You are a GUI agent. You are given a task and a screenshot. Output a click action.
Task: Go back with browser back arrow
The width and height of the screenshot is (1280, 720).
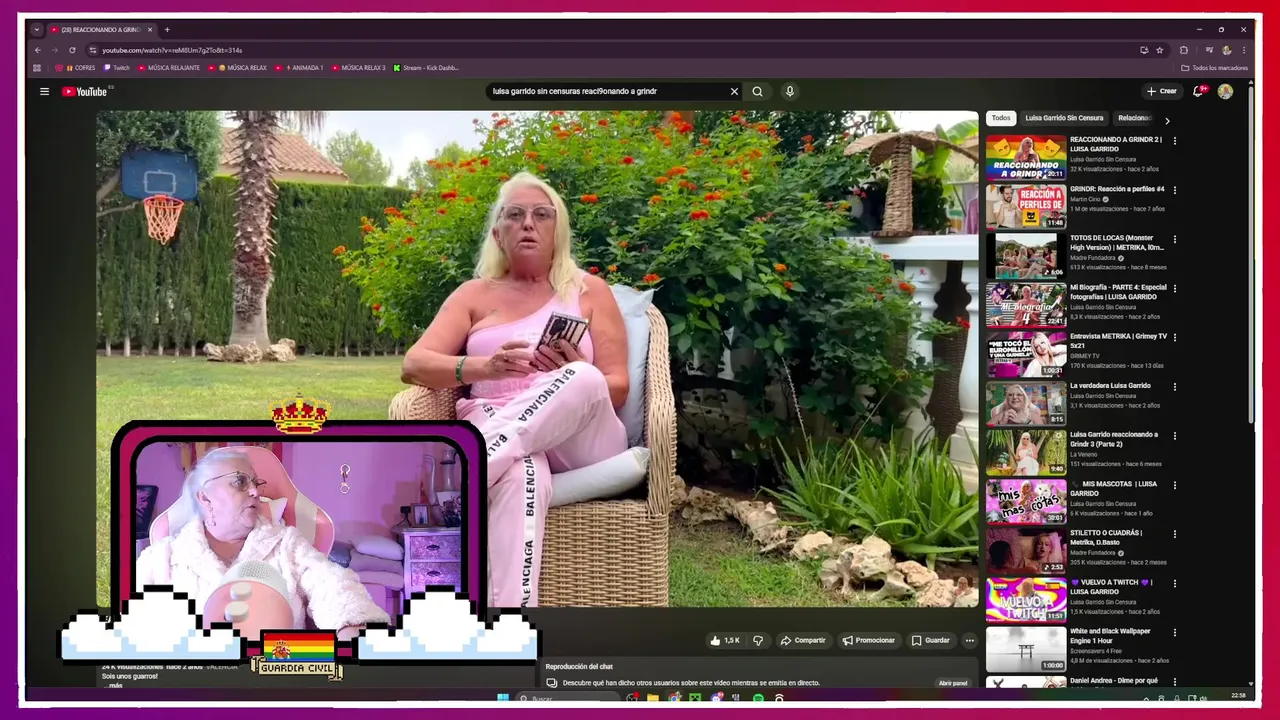point(38,50)
